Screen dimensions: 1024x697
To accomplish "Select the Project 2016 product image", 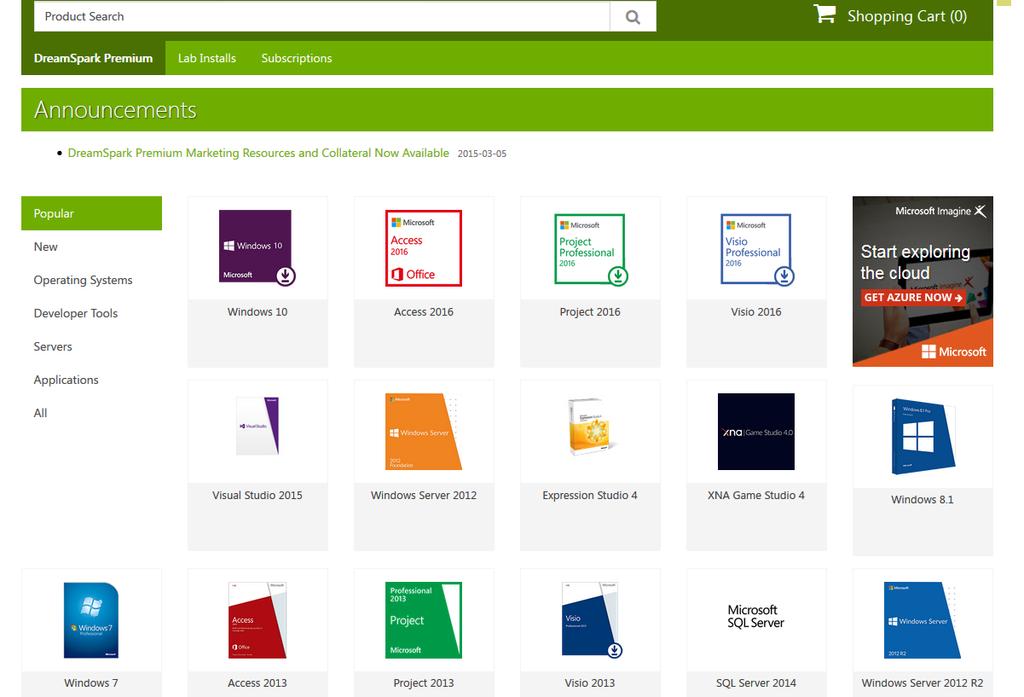I will [x=590, y=249].
